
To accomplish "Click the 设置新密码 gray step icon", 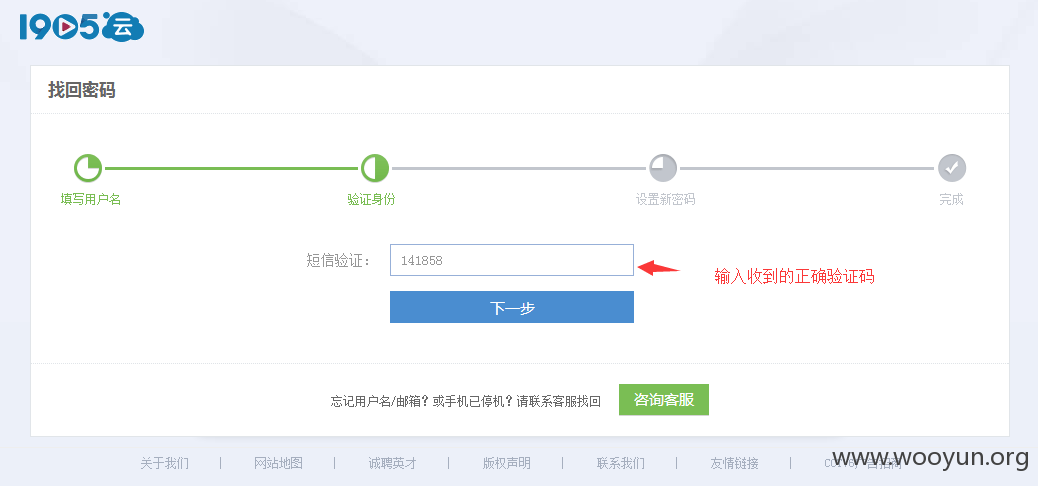I will (x=663, y=168).
